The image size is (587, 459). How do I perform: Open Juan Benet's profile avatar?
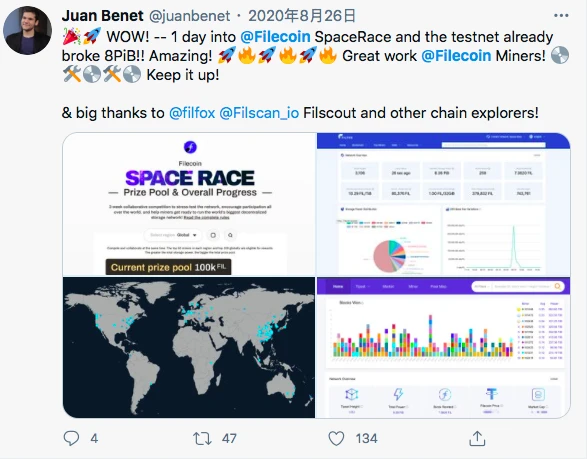click(27, 30)
